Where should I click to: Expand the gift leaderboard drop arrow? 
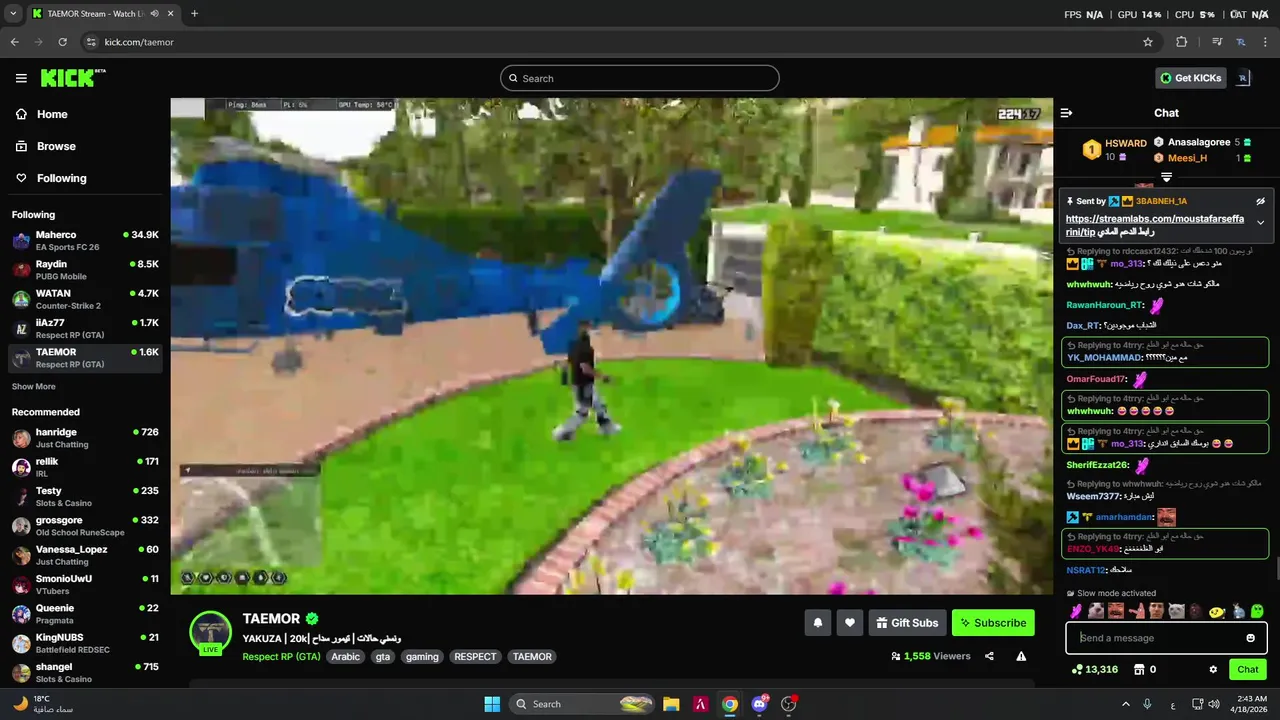tap(1166, 177)
